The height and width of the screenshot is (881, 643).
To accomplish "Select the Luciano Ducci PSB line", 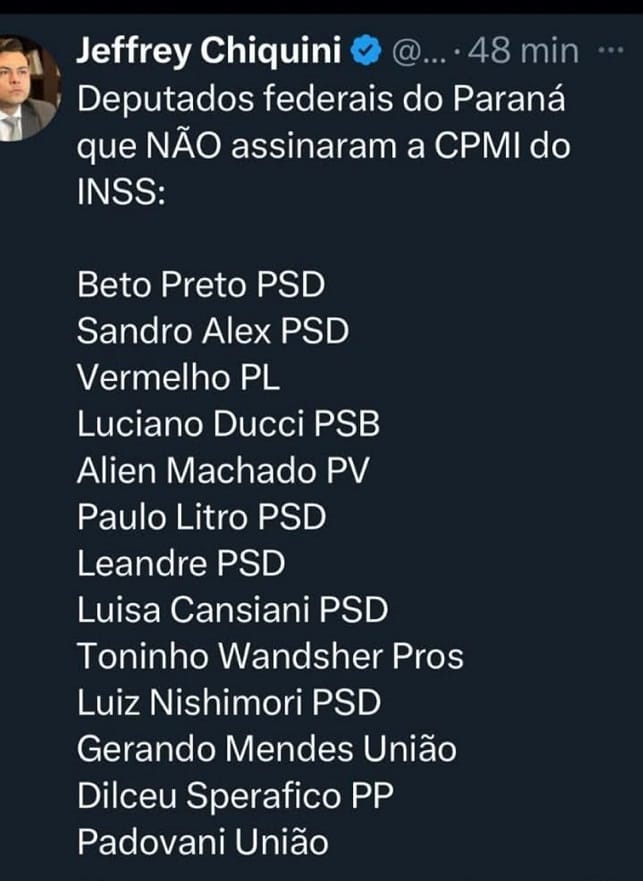I will pyautogui.click(x=228, y=424).
